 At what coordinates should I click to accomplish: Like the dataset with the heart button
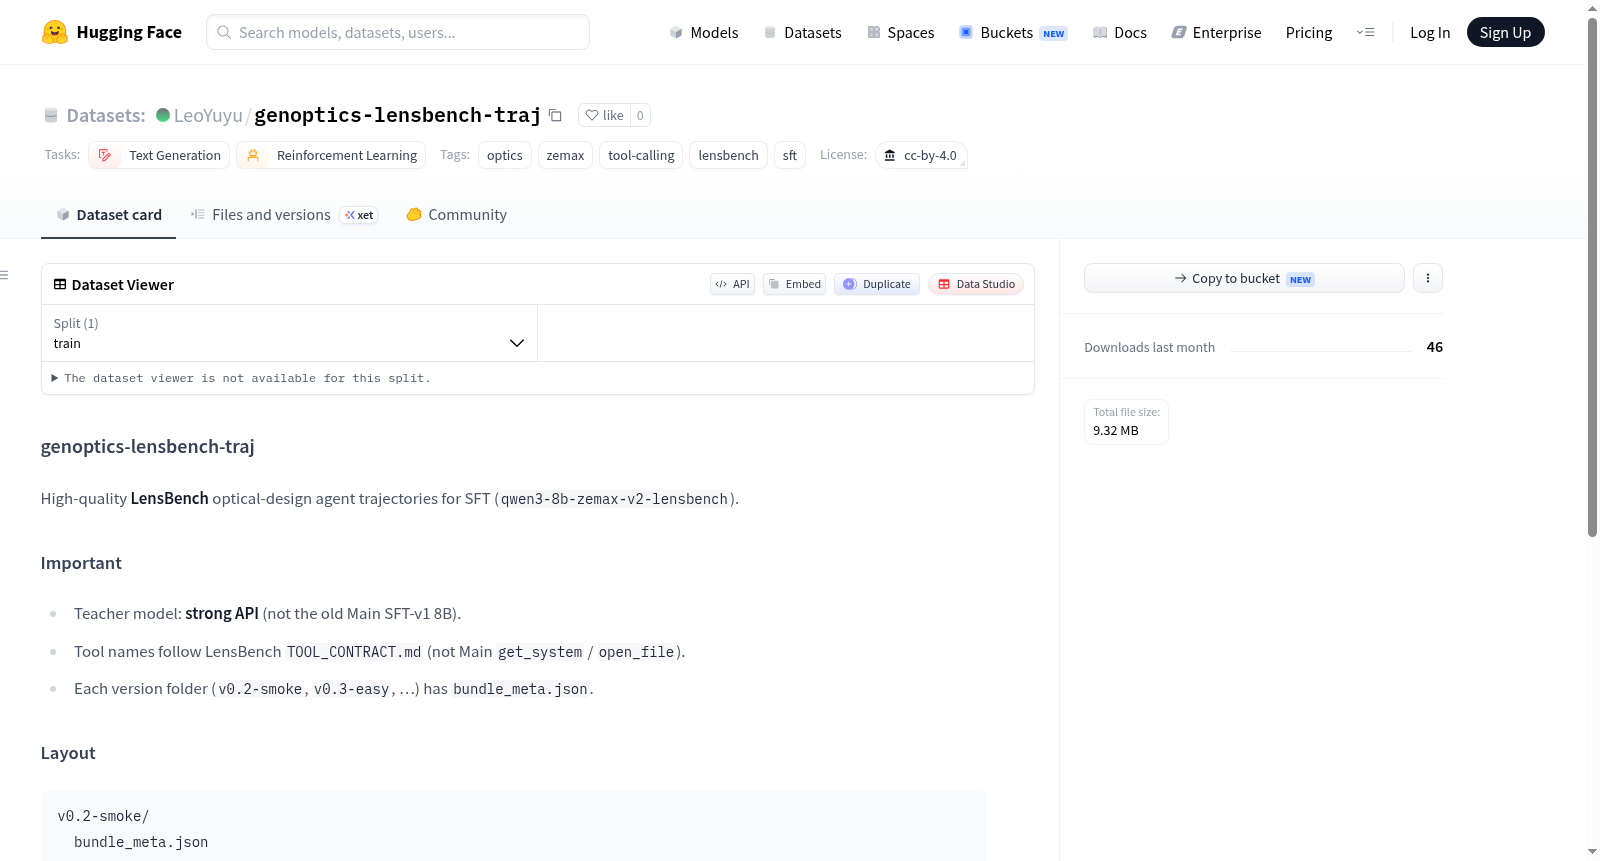click(604, 115)
